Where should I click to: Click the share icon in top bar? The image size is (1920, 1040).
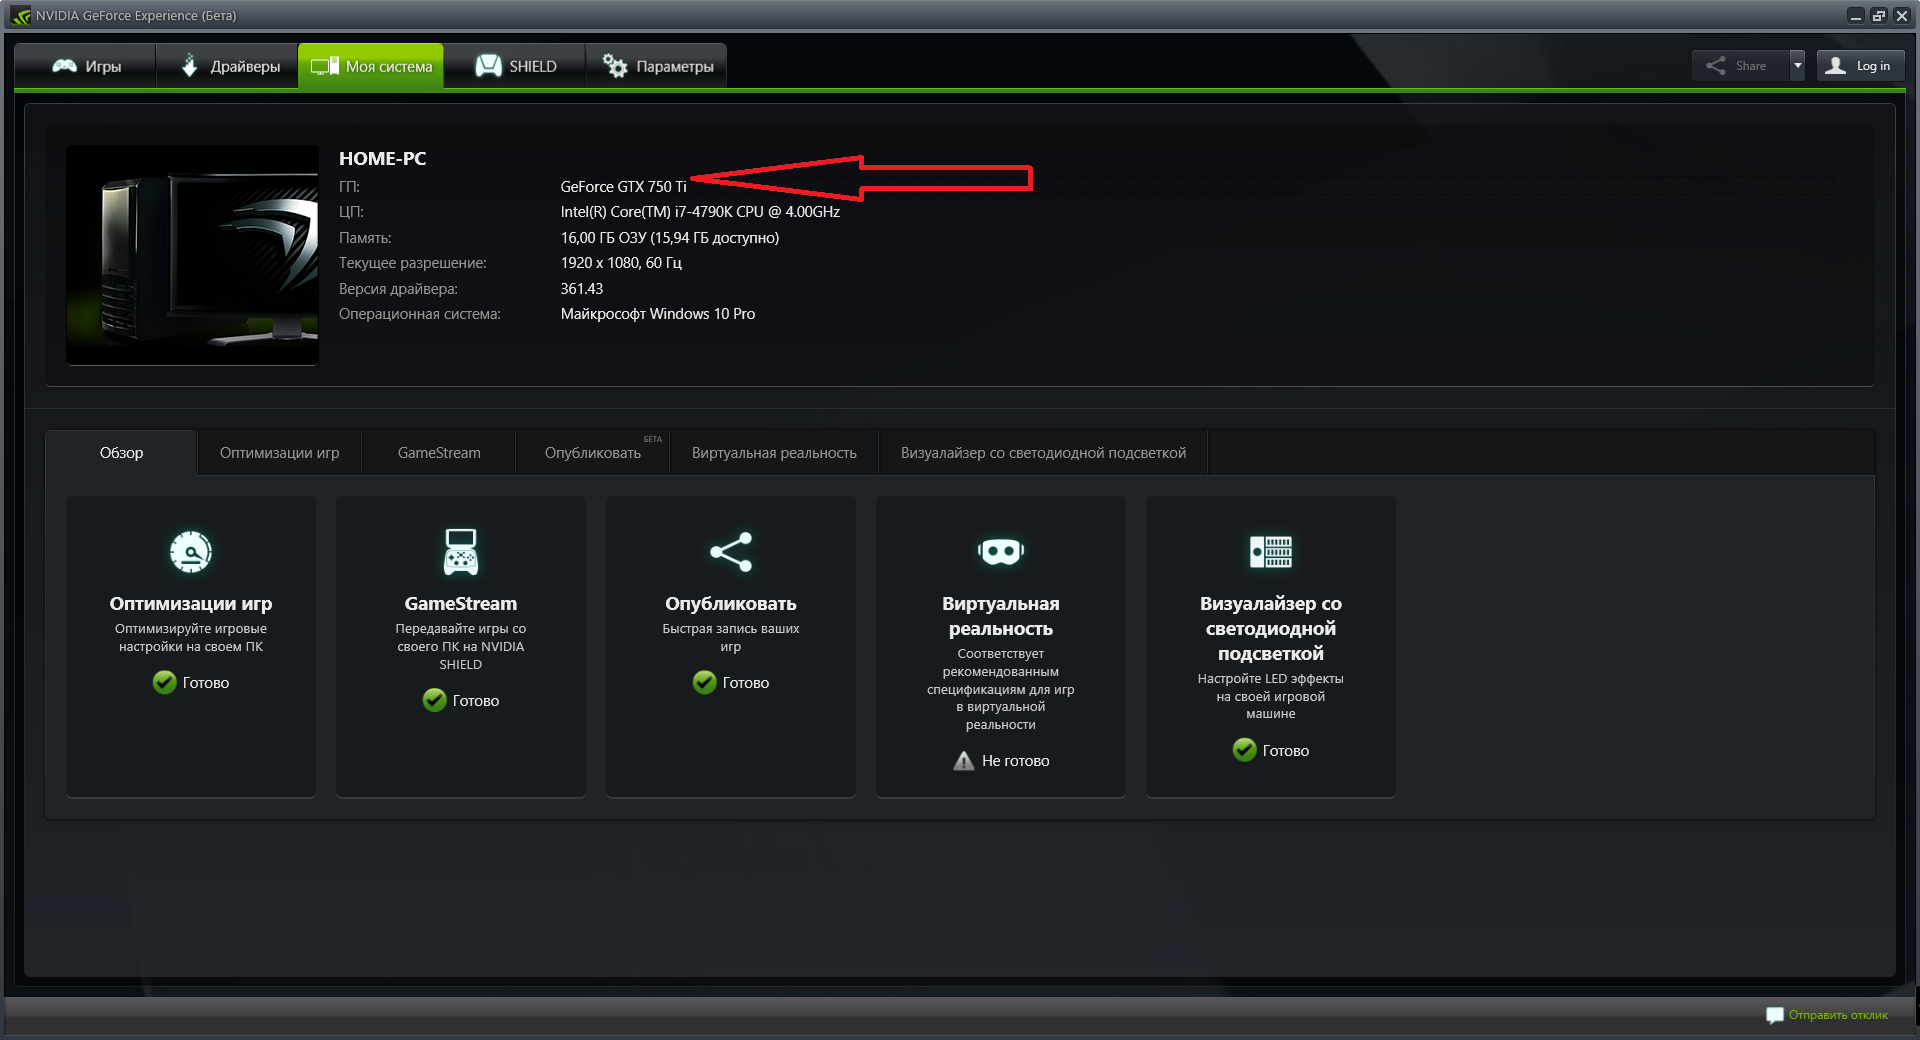[x=1716, y=66]
